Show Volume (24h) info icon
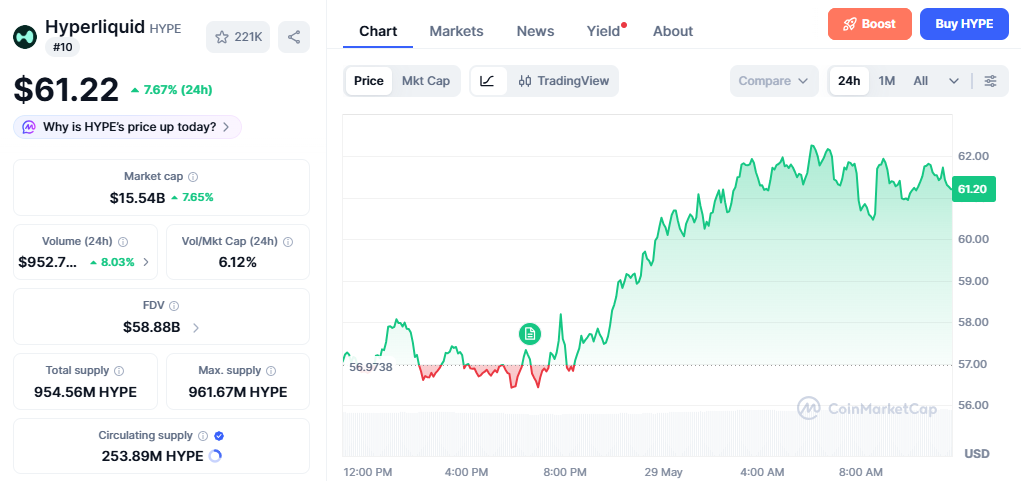Screen dimensions: 1021x481 pyautogui.click(x=123, y=241)
